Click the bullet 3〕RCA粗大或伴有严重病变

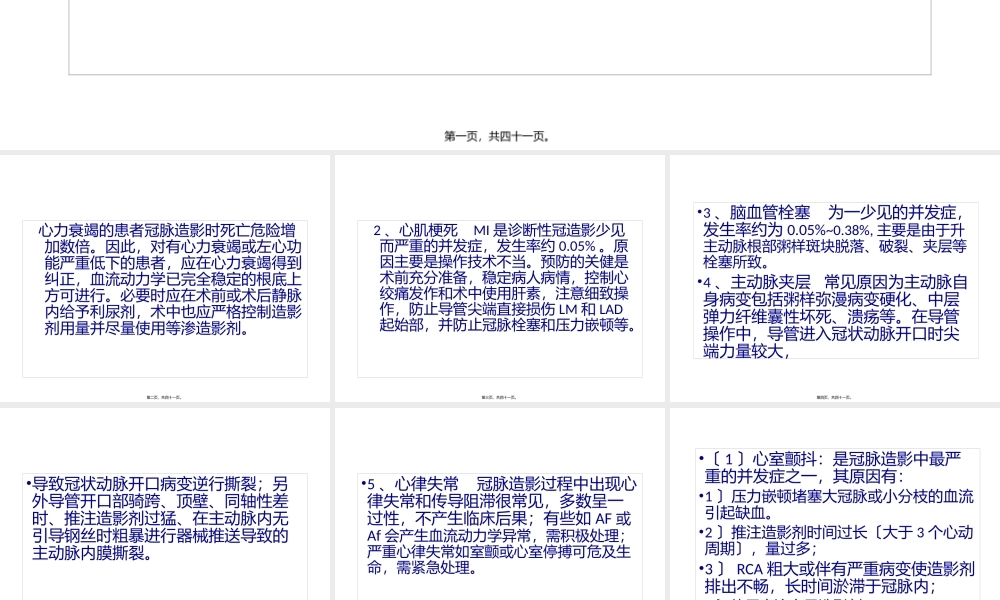click(839, 577)
